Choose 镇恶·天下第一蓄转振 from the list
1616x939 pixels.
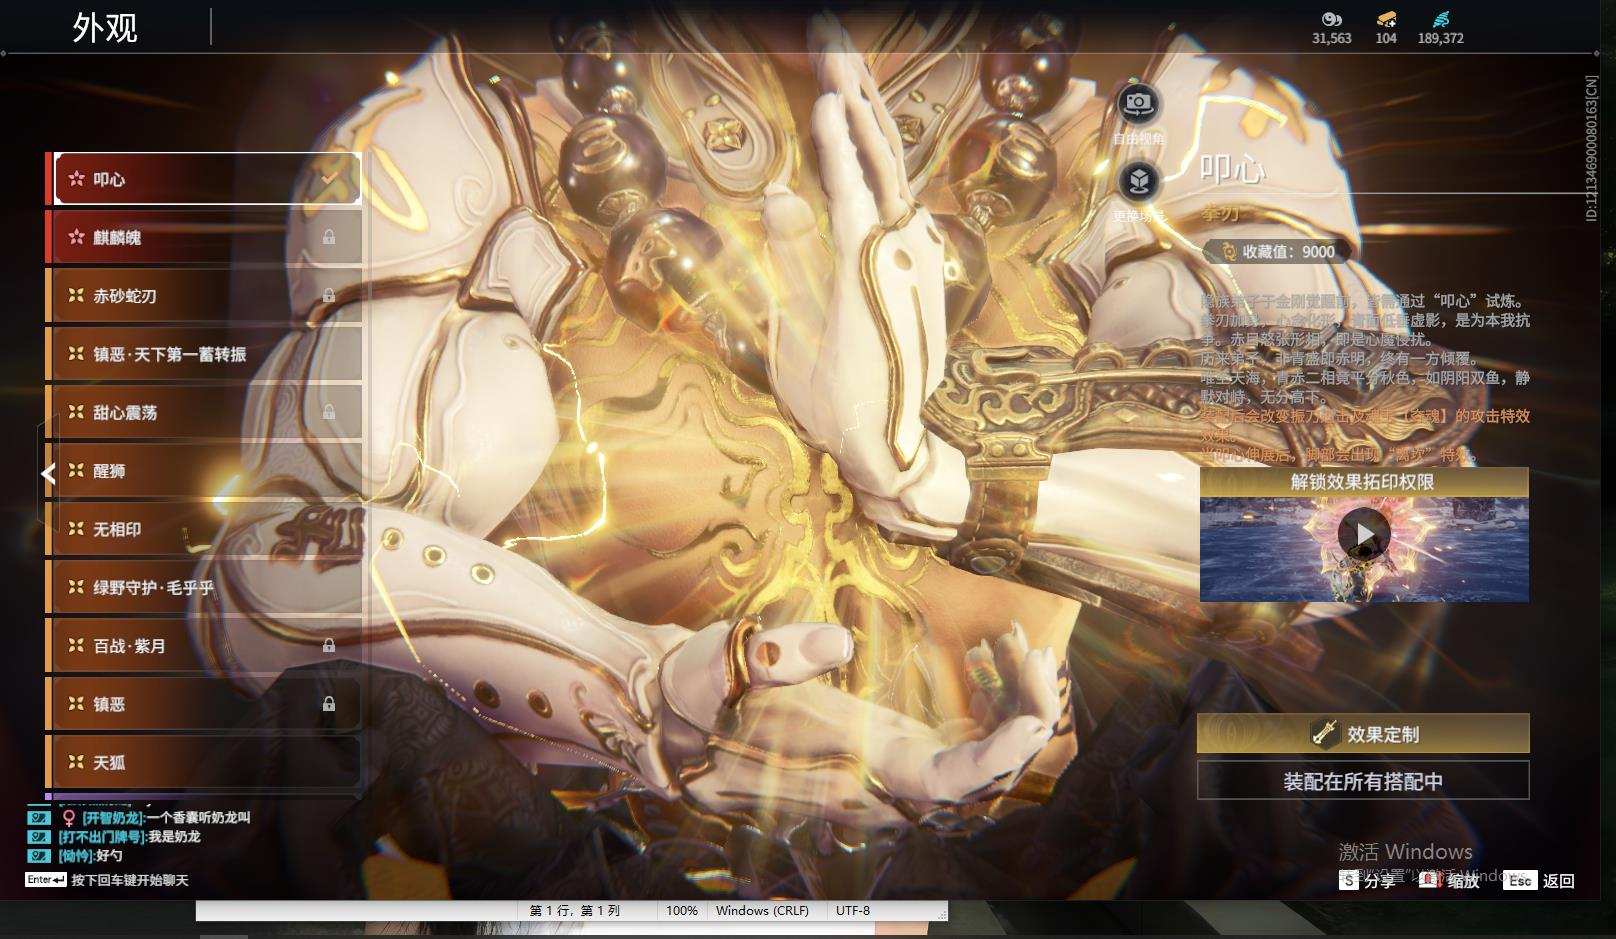[207, 354]
